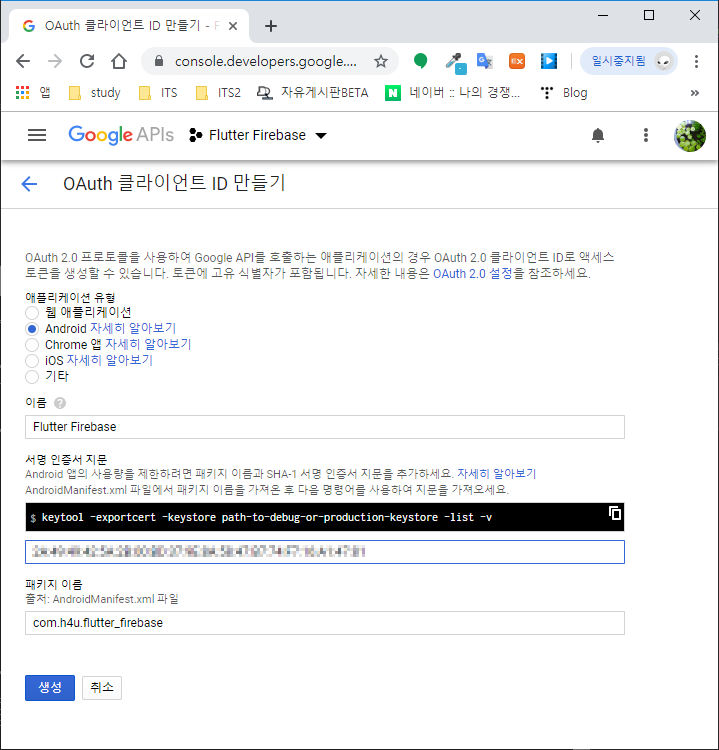Viewport: 719px width, 750px height.
Task: Click the address bar URL
Action: pyautogui.click(x=266, y=61)
